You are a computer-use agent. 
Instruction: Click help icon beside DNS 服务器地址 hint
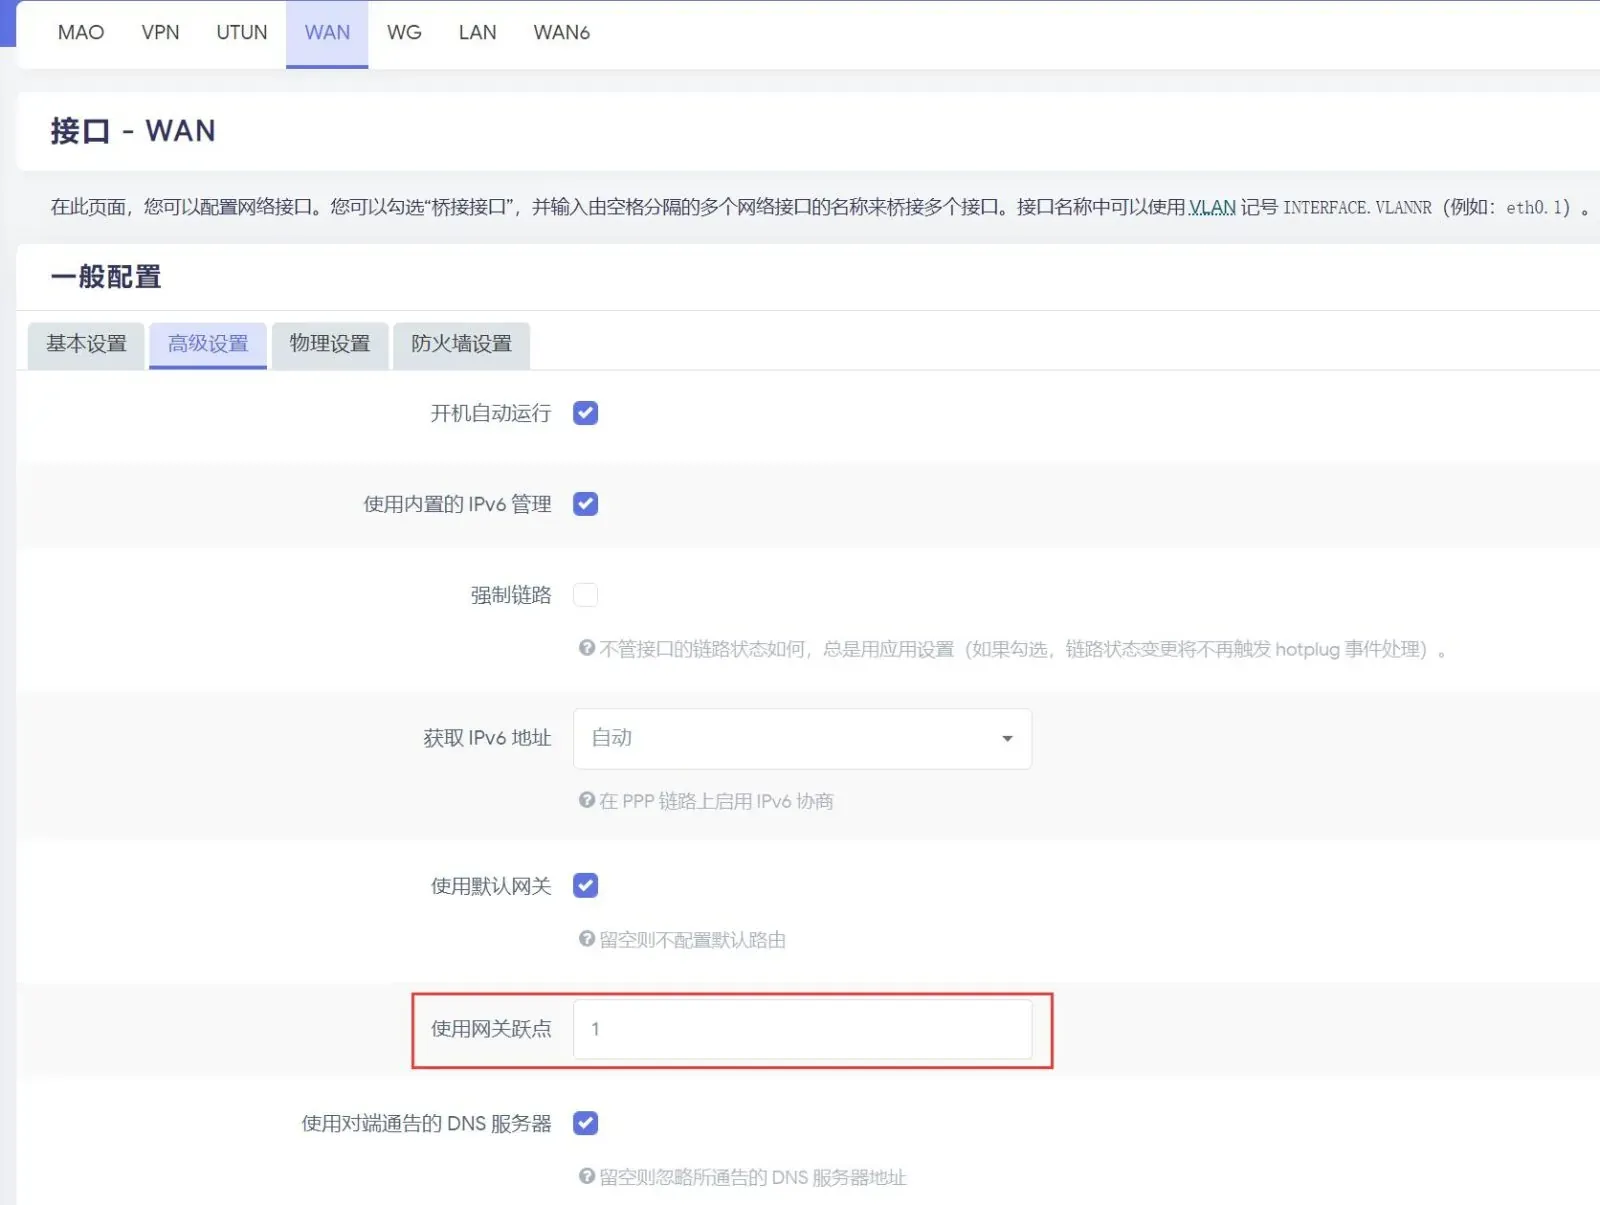pos(587,1176)
